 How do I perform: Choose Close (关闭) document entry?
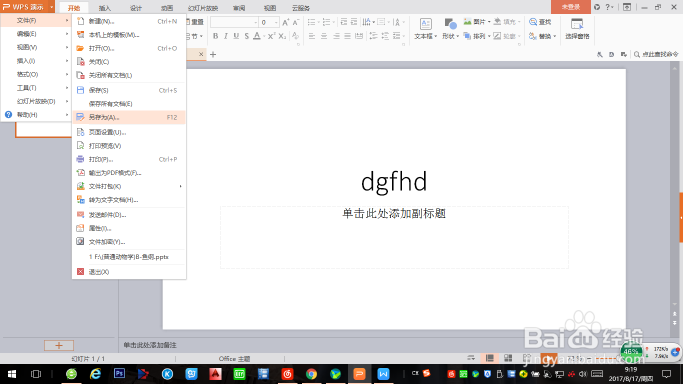[129, 61]
